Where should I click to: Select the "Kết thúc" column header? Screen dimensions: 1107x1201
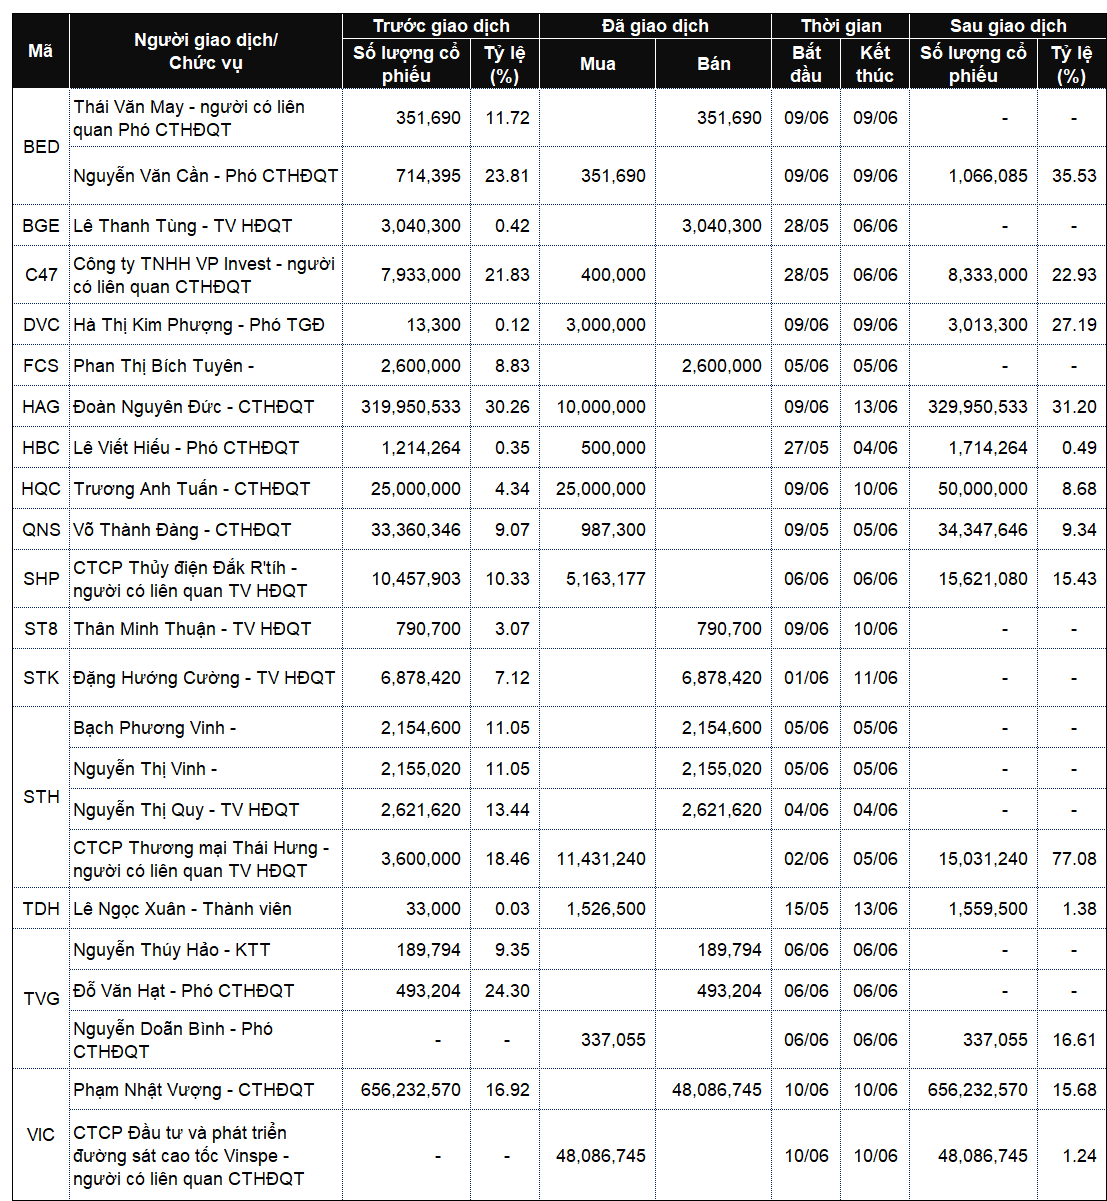[x=875, y=64]
